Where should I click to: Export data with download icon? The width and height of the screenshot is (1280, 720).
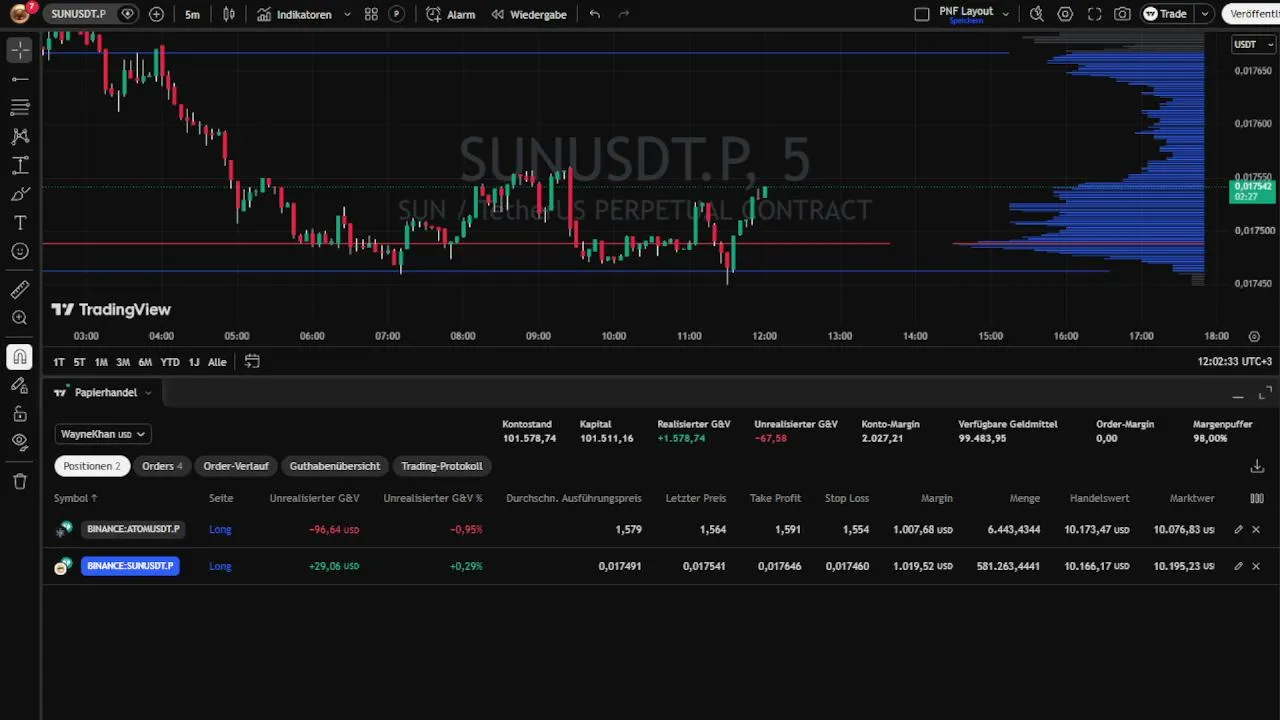coord(1257,466)
